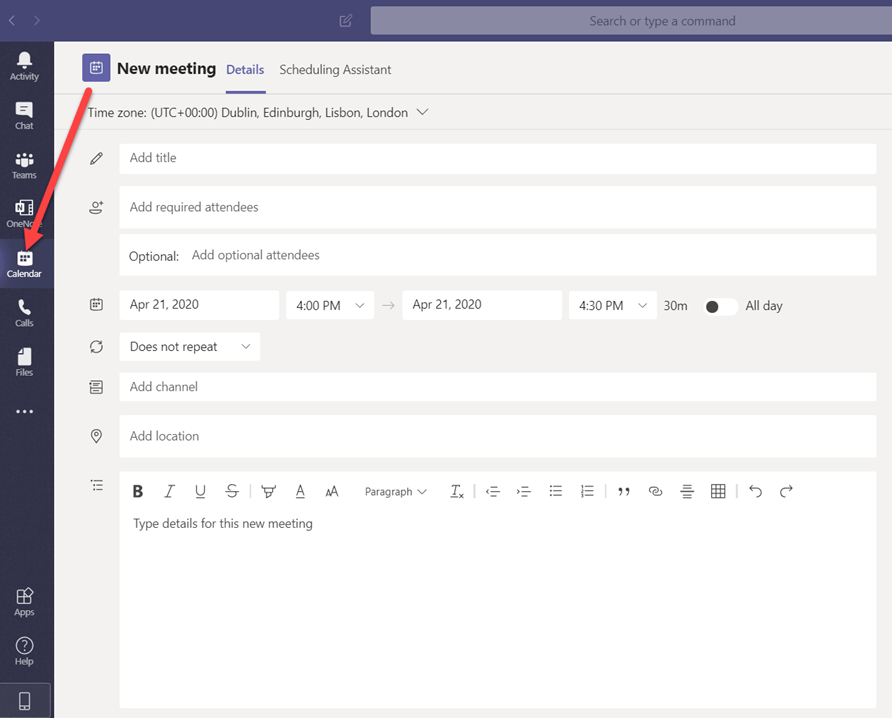Viewport: 892px width, 718px height.
Task: Insert a table in meeting details
Action: click(x=718, y=491)
